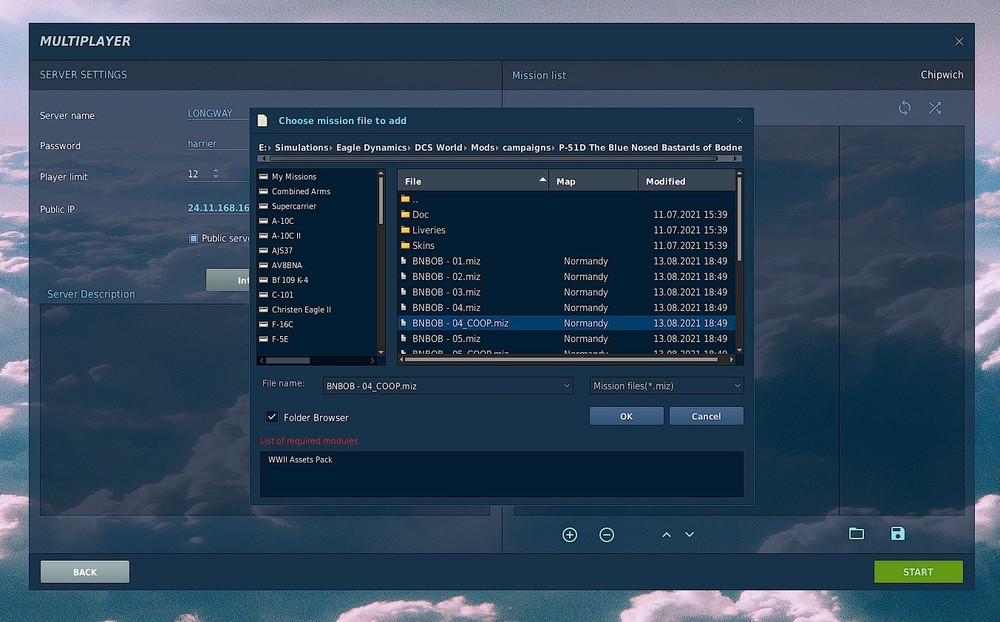
Task: Move mission down arrow
Action: coord(689,535)
